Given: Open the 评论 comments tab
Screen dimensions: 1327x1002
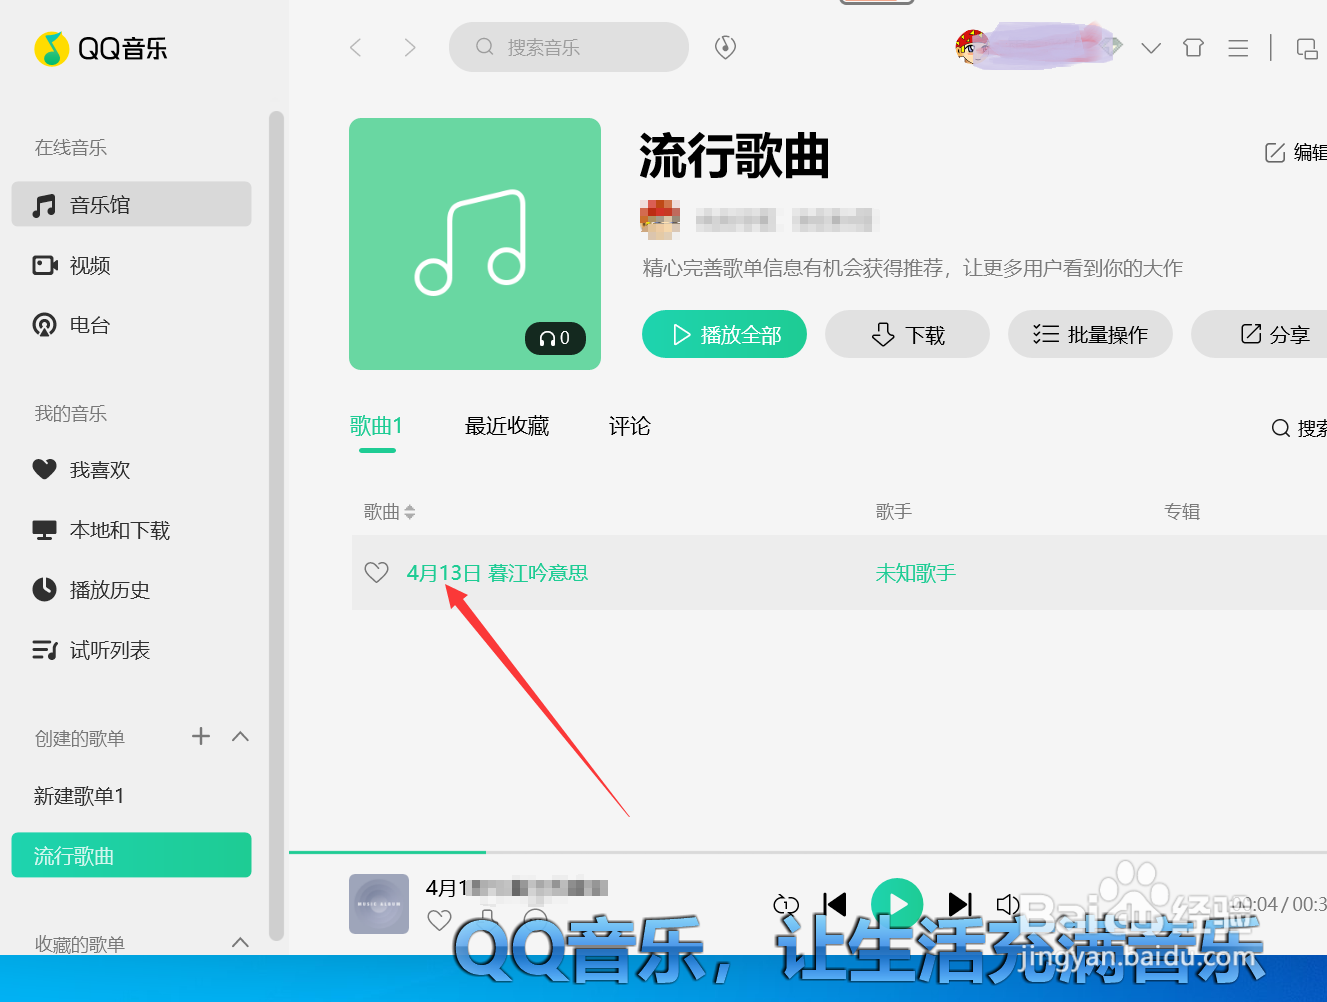Looking at the screenshot, I should tap(630, 426).
